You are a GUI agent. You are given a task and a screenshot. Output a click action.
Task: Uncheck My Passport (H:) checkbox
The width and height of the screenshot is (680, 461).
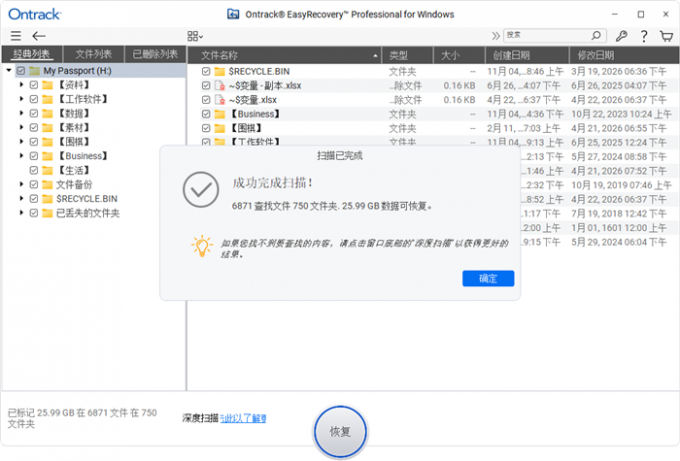point(21,70)
